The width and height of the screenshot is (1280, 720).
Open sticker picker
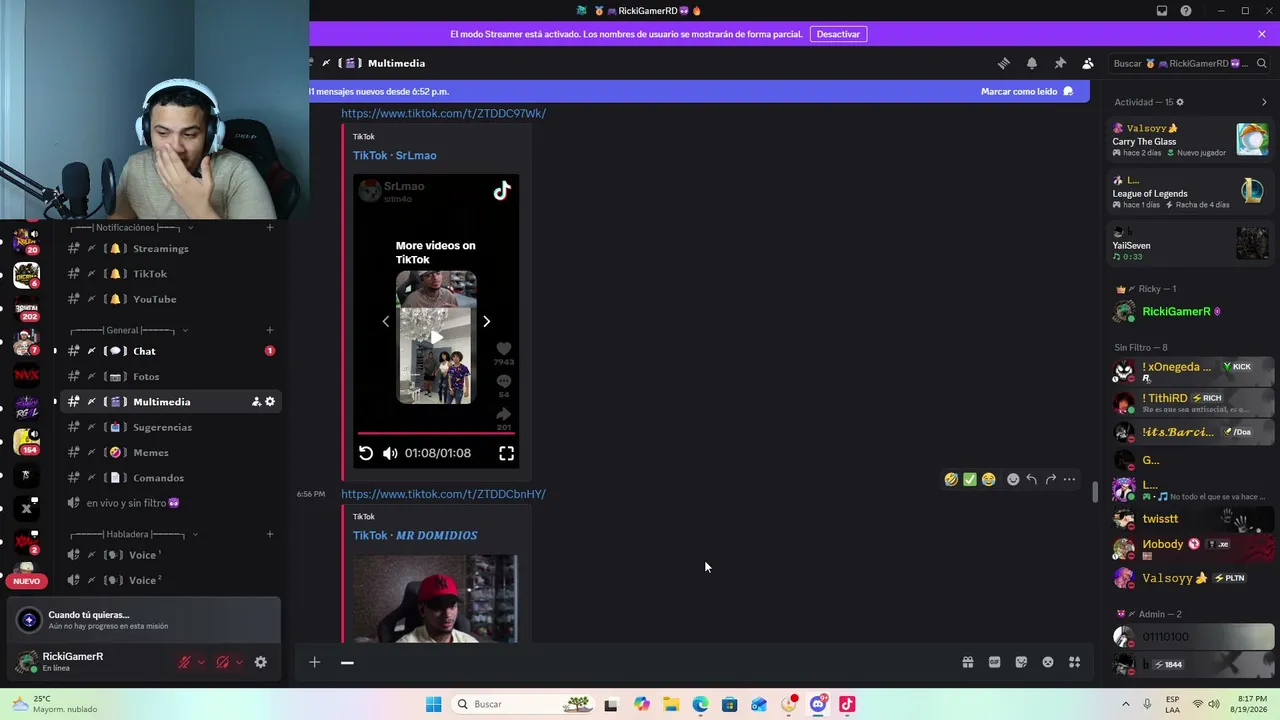pyautogui.click(x=1021, y=662)
